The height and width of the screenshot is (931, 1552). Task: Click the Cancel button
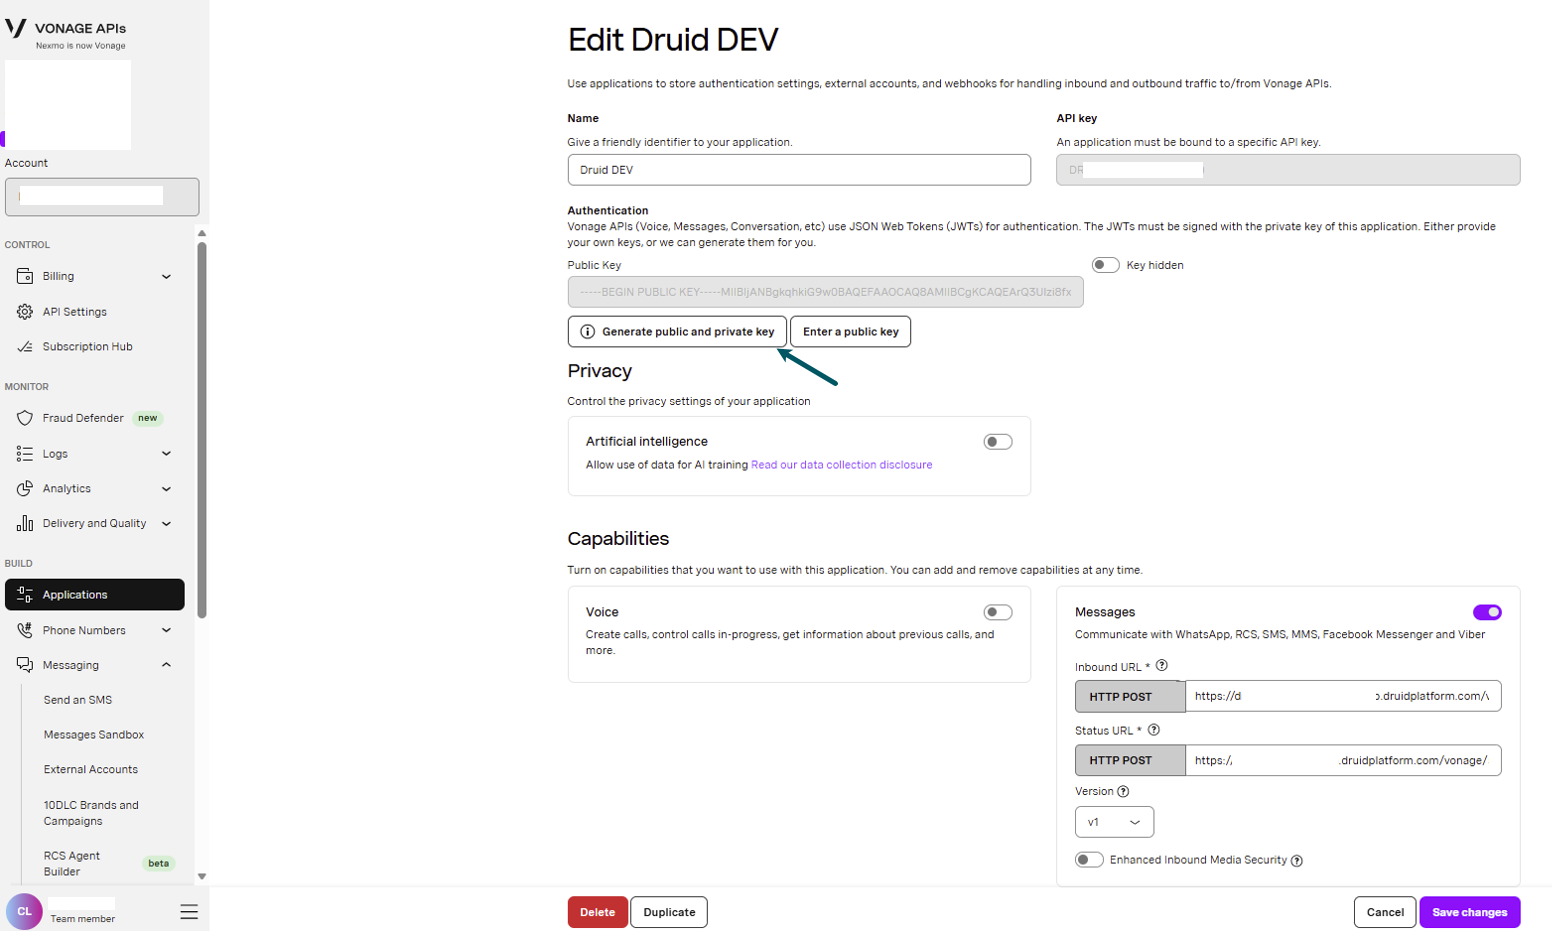[1385, 912]
